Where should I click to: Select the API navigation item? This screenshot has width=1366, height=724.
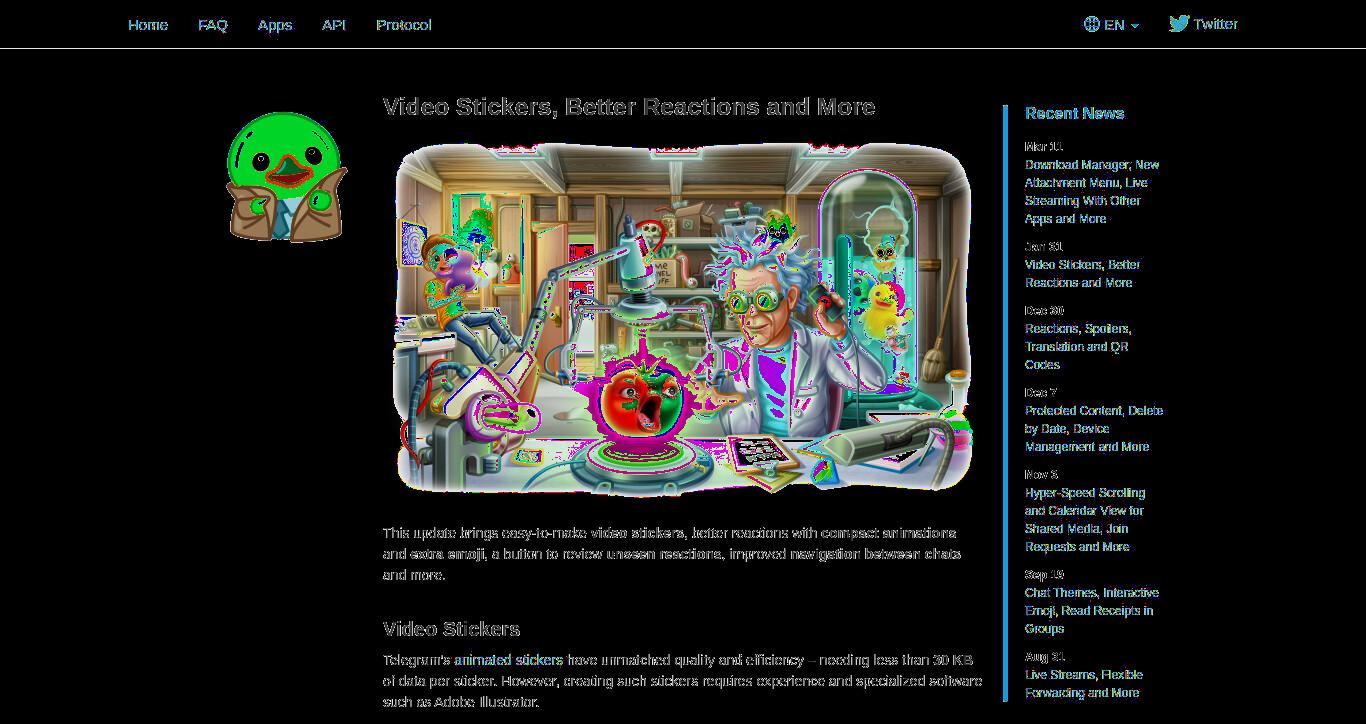334,25
